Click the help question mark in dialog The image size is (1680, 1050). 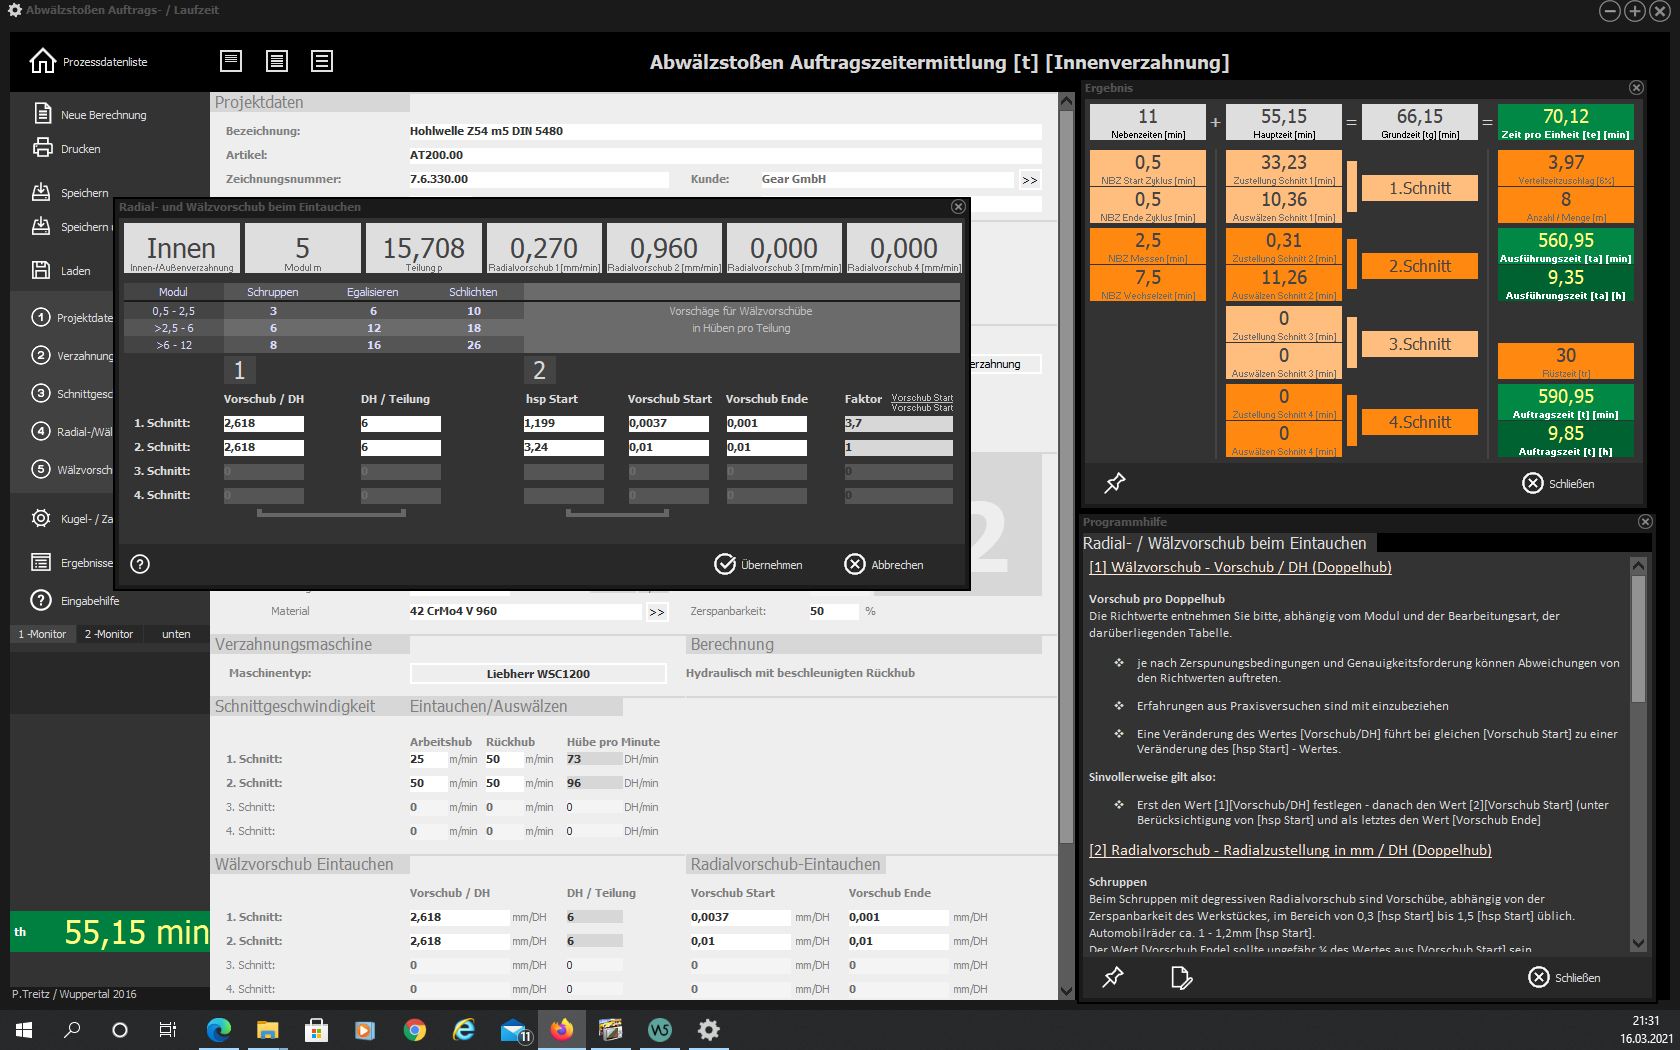pos(140,564)
